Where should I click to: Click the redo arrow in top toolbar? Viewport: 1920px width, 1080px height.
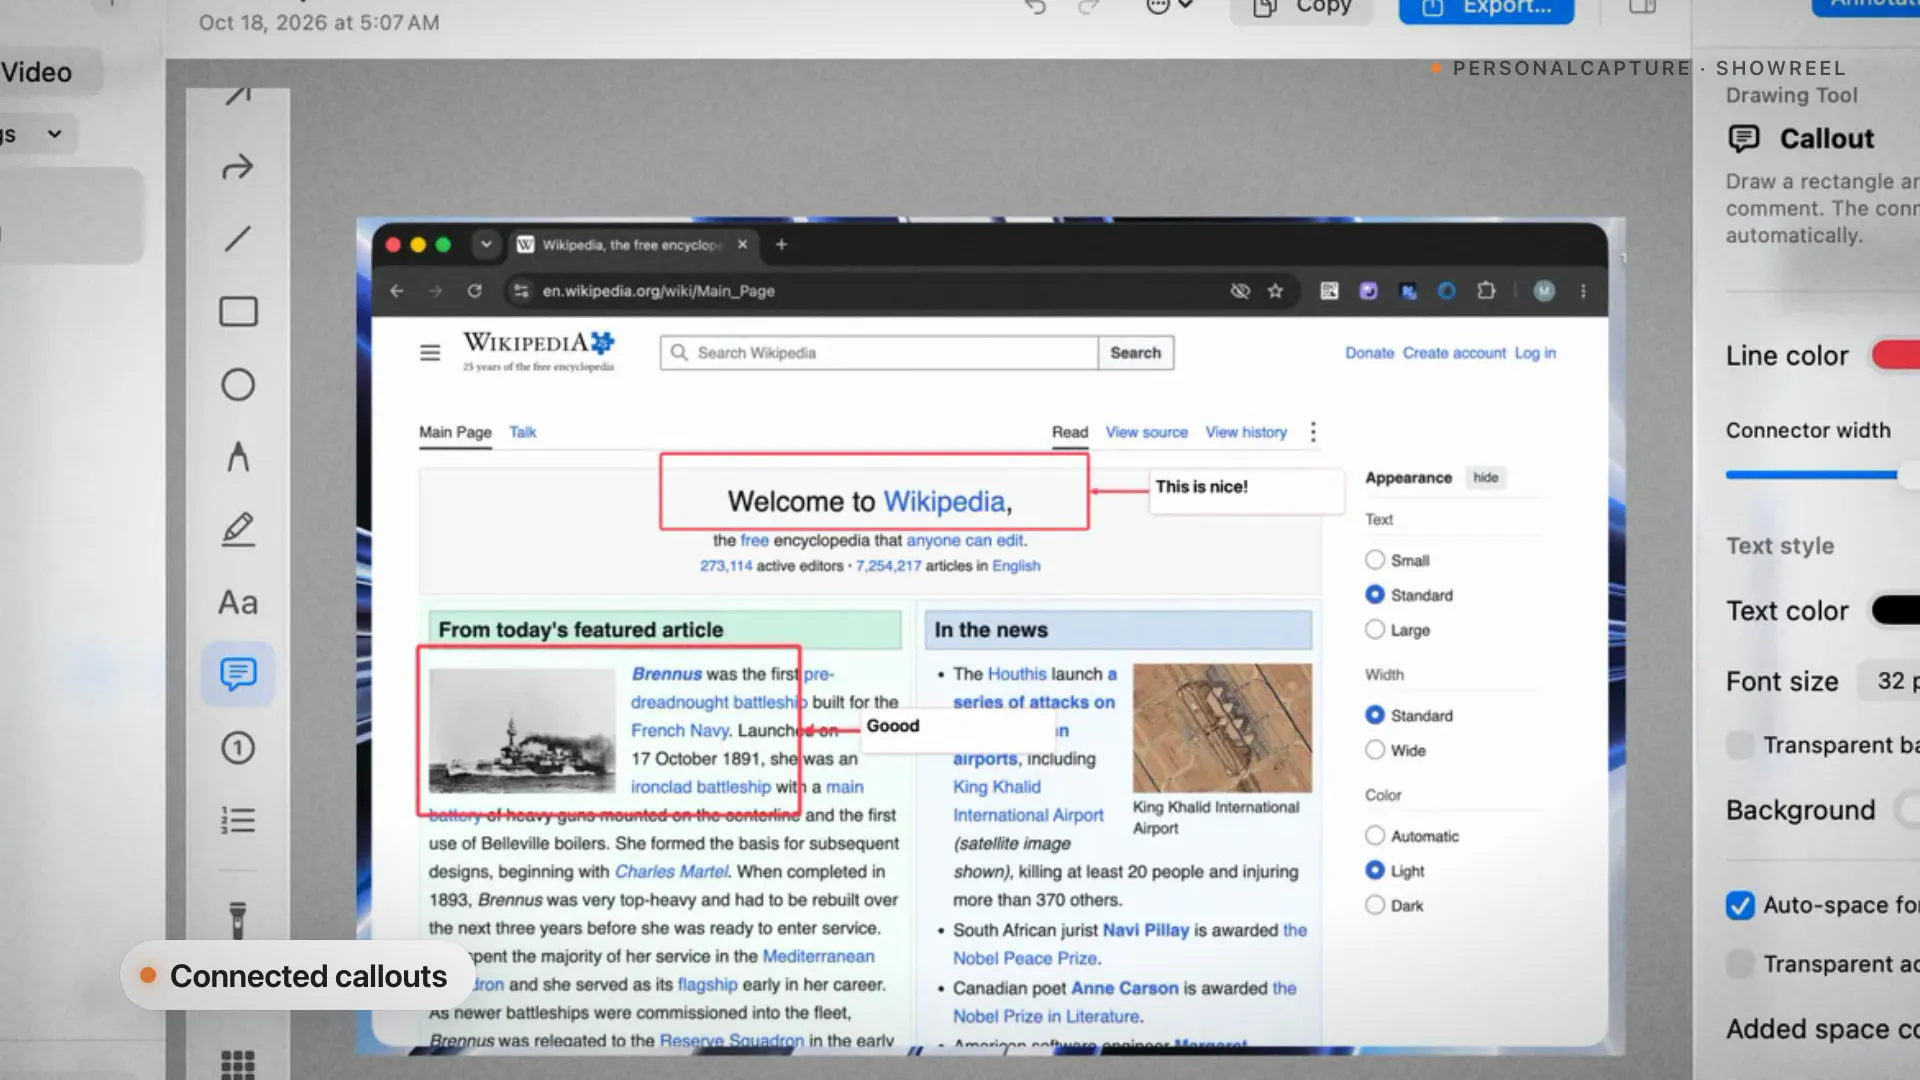point(1089,8)
